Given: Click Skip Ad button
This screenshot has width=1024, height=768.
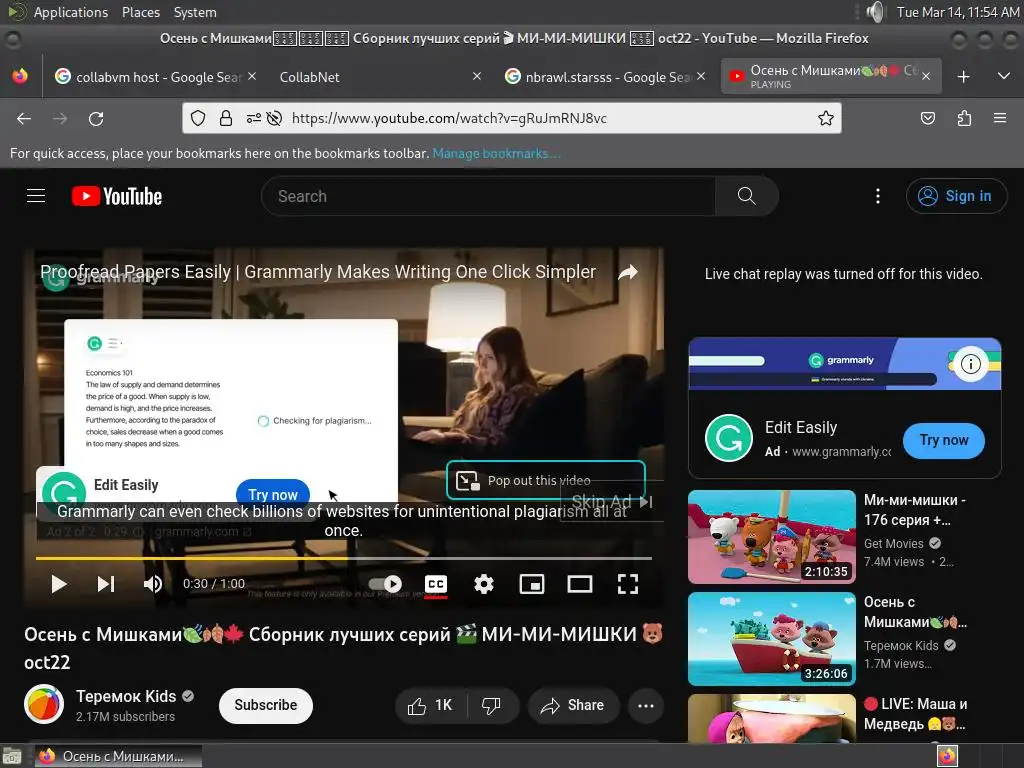Looking at the screenshot, I should [612, 502].
